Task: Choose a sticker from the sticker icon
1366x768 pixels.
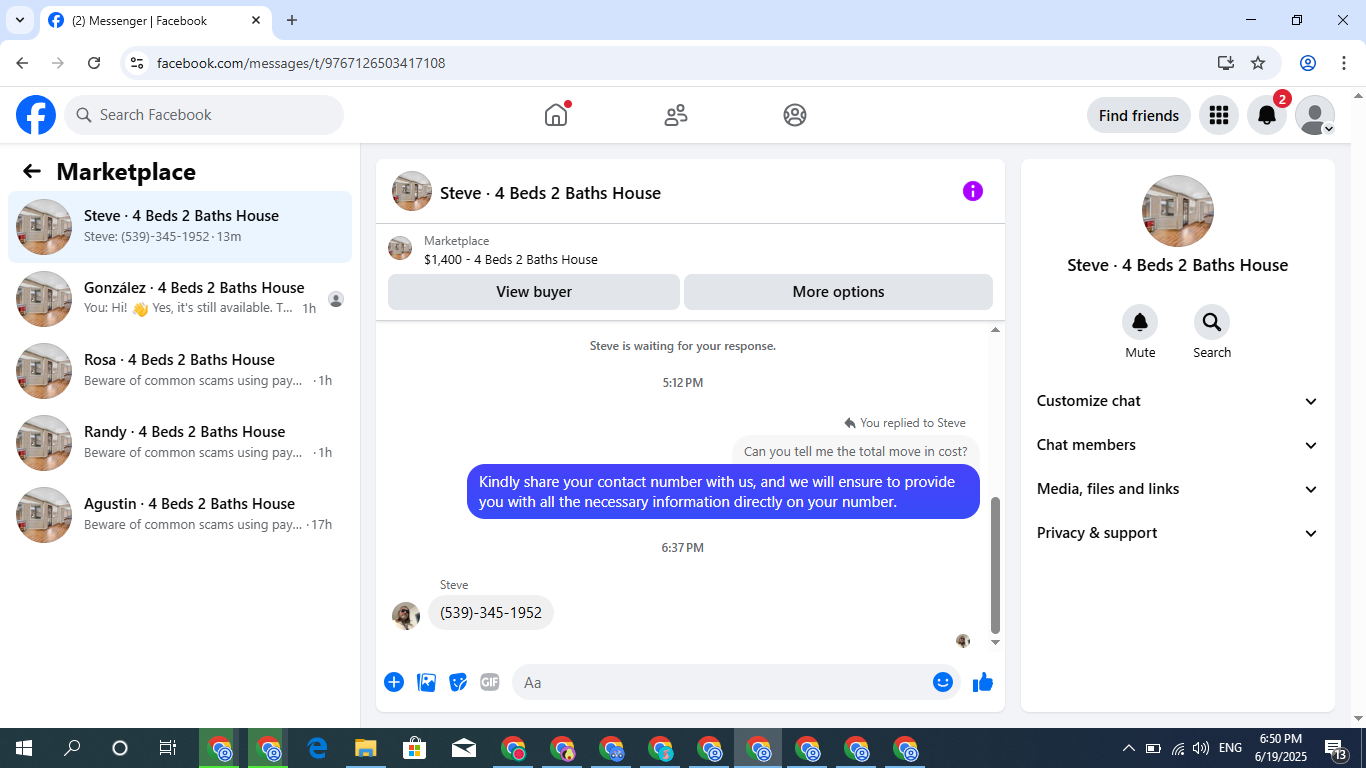Action: (x=458, y=682)
